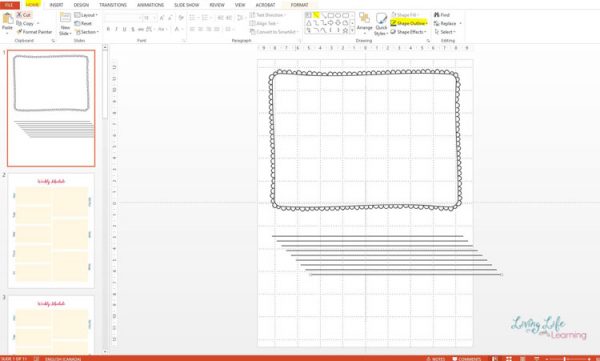Open the ANIMATIONS ribbon tab
Image resolution: width=600 pixels, height=361 pixels.
150,5
